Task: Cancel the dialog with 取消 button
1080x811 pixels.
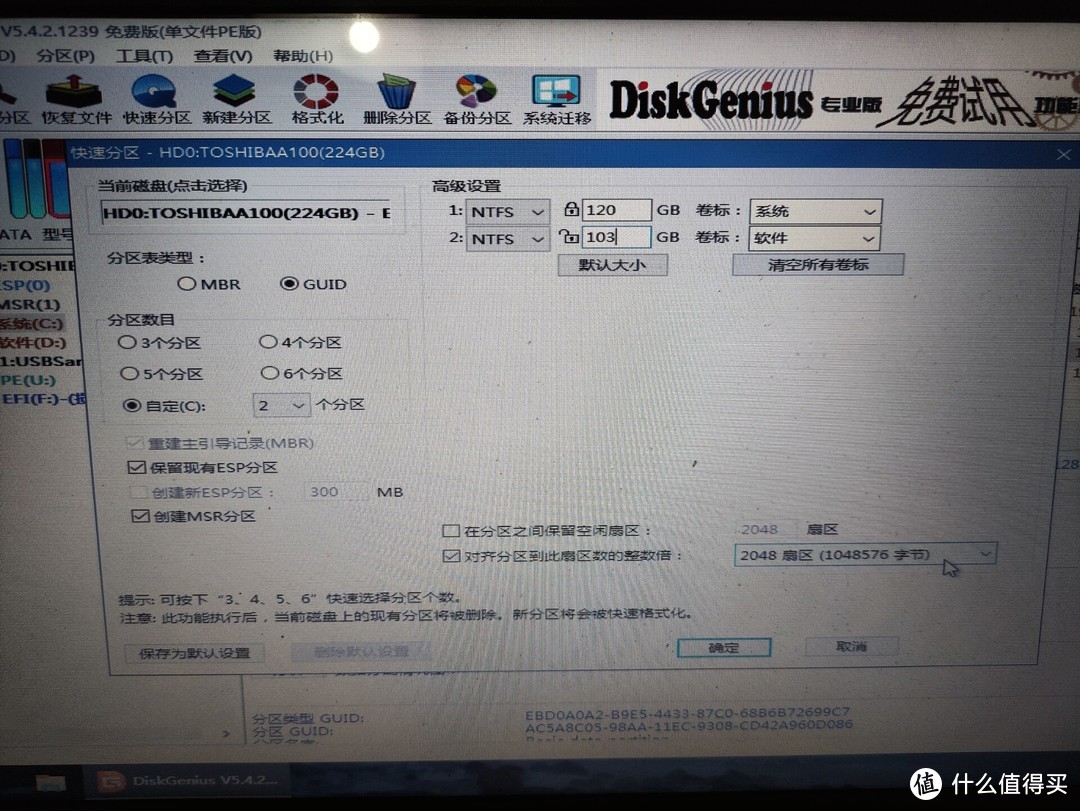Action: click(851, 646)
